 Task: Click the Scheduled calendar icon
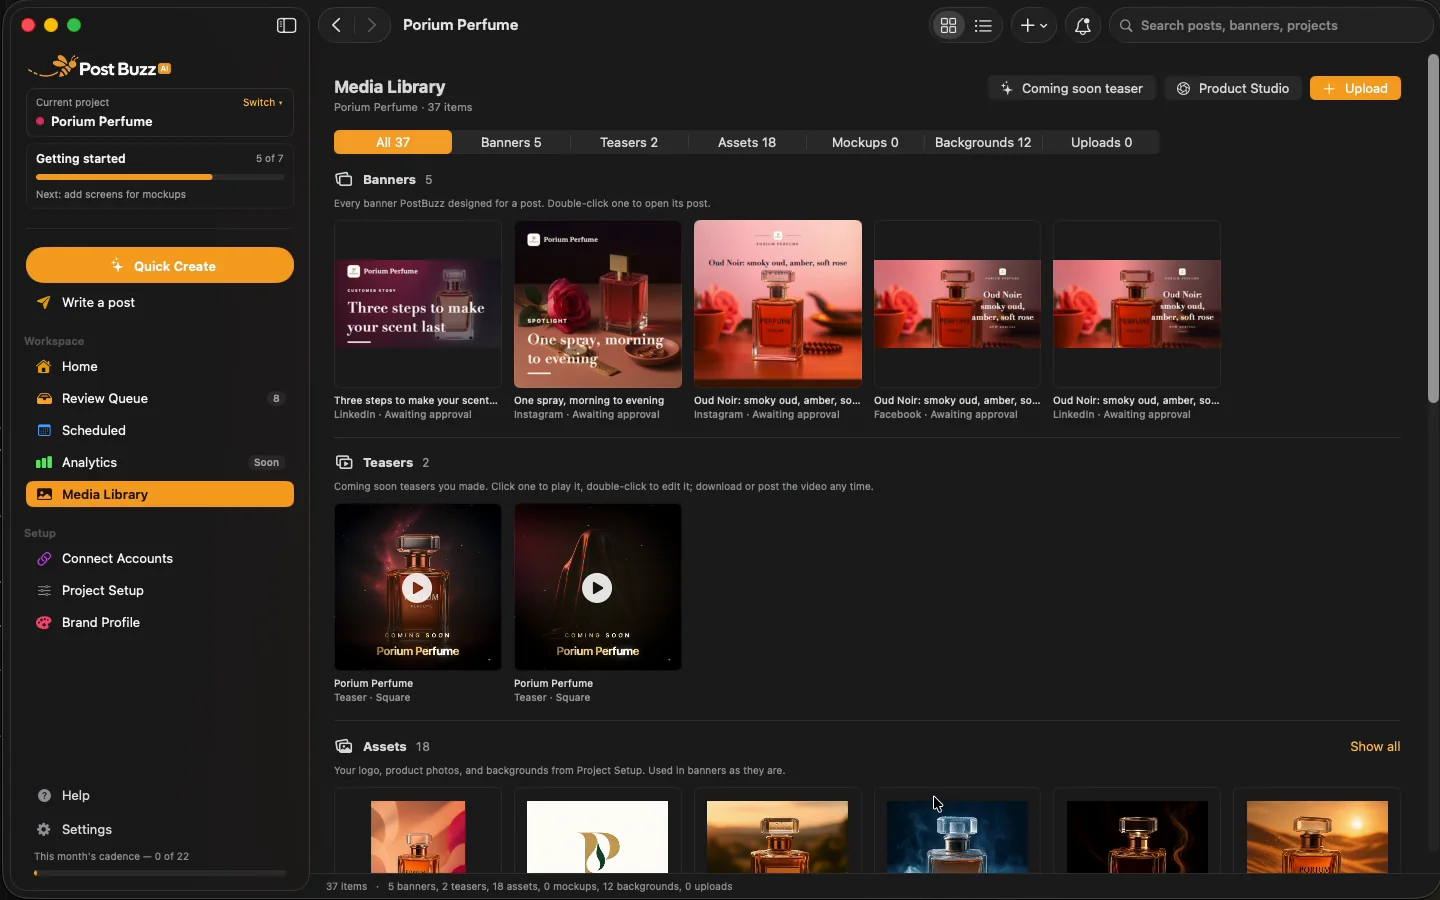click(x=44, y=431)
